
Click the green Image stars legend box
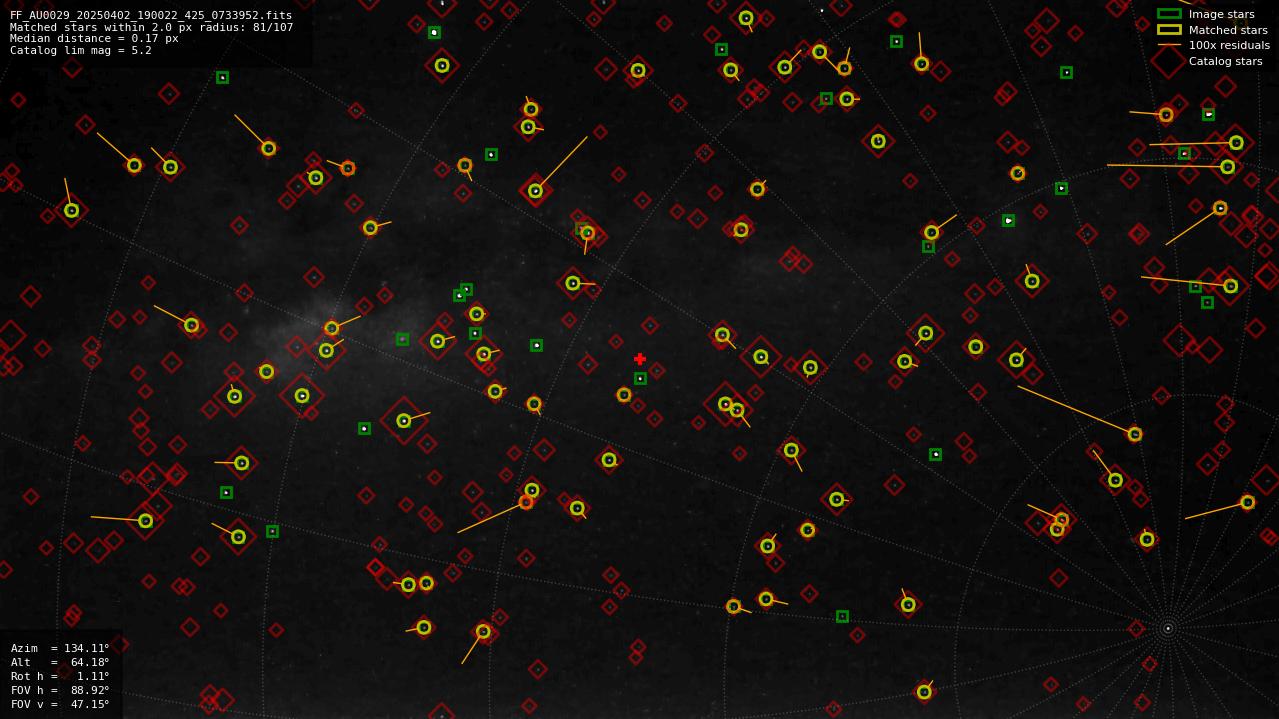point(1169,14)
